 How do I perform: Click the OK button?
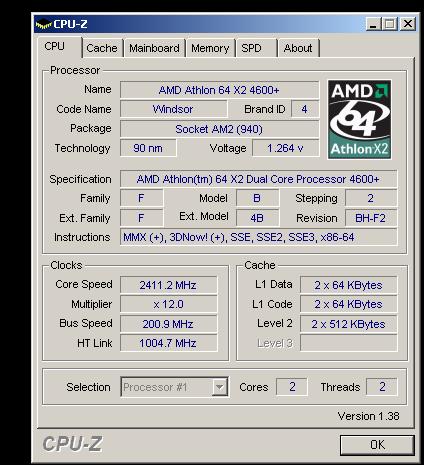[377, 445]
